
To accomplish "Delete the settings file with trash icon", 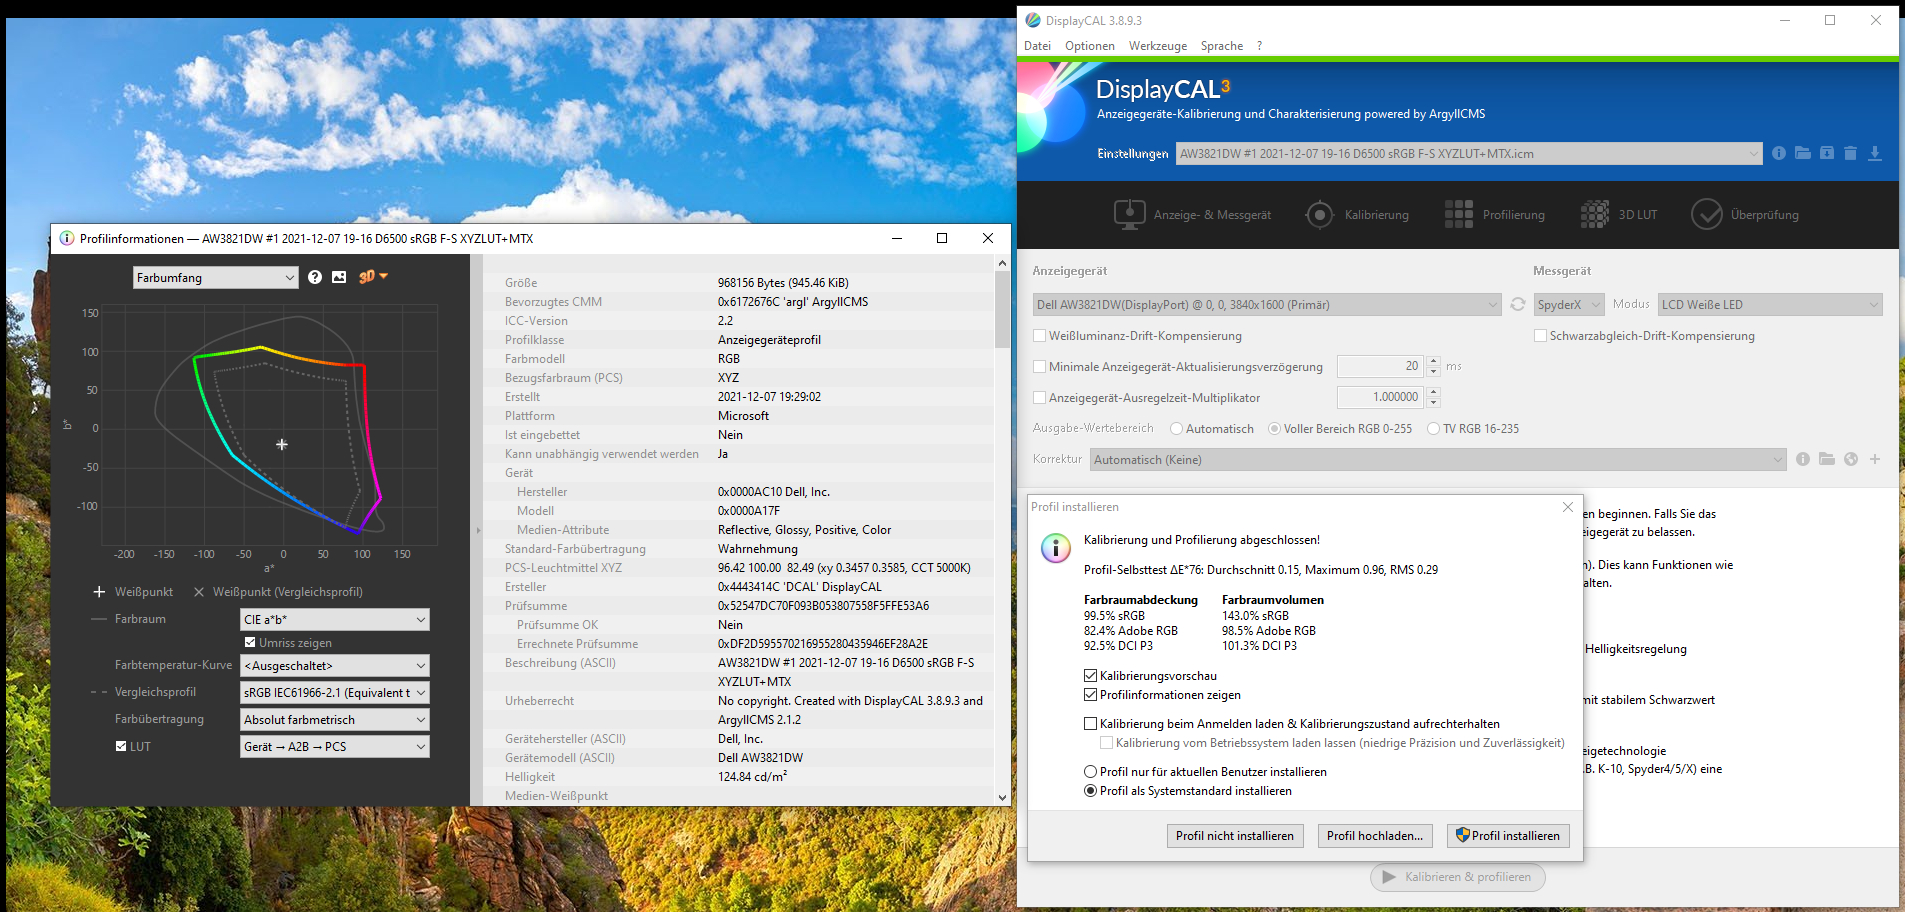I will tap(1850, 153).
